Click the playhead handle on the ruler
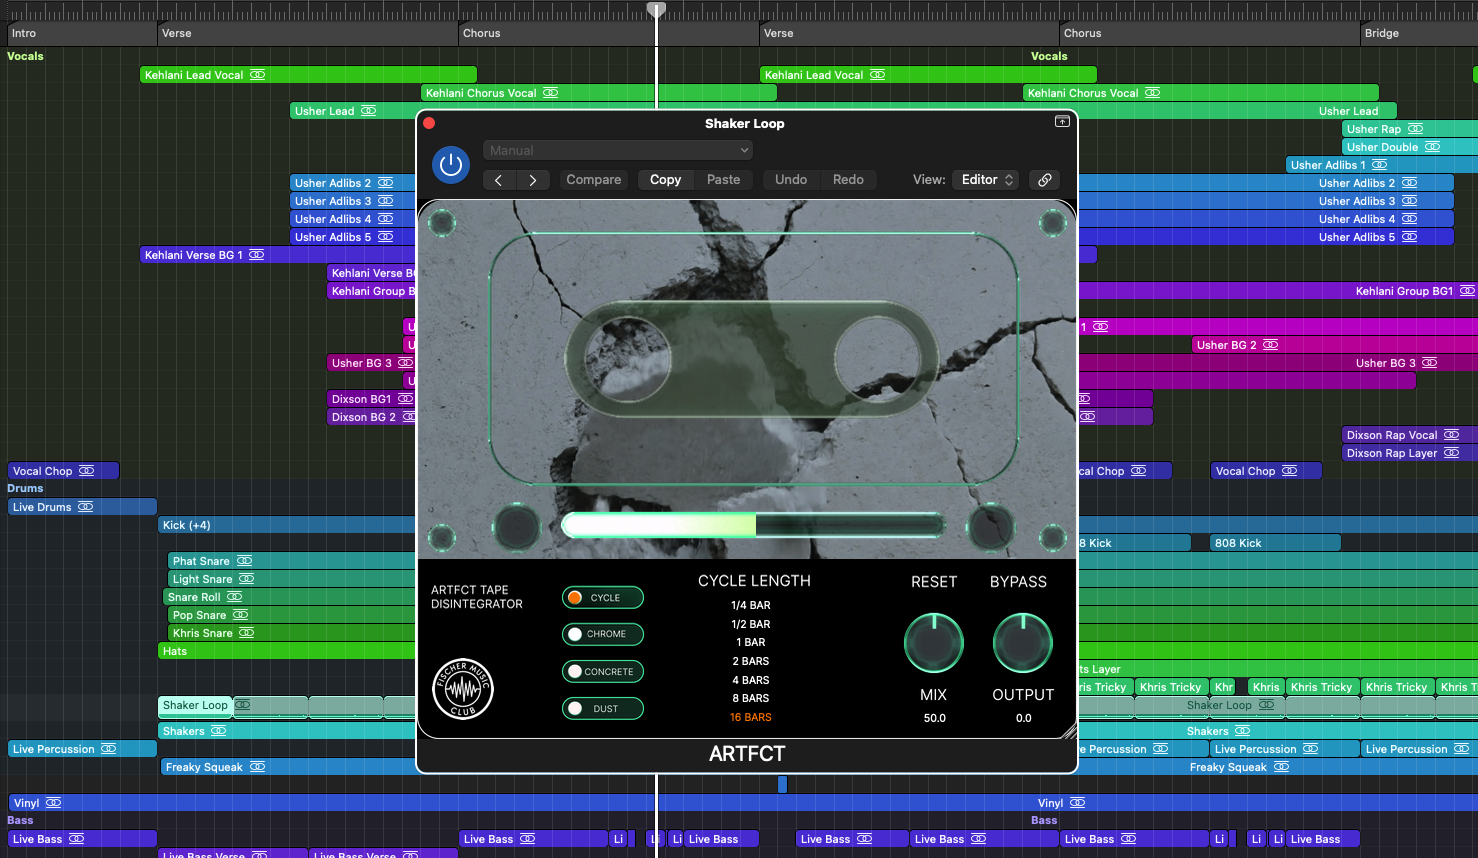The height and width of the screenshot is (858, 1478). click(x=656, y=9)
